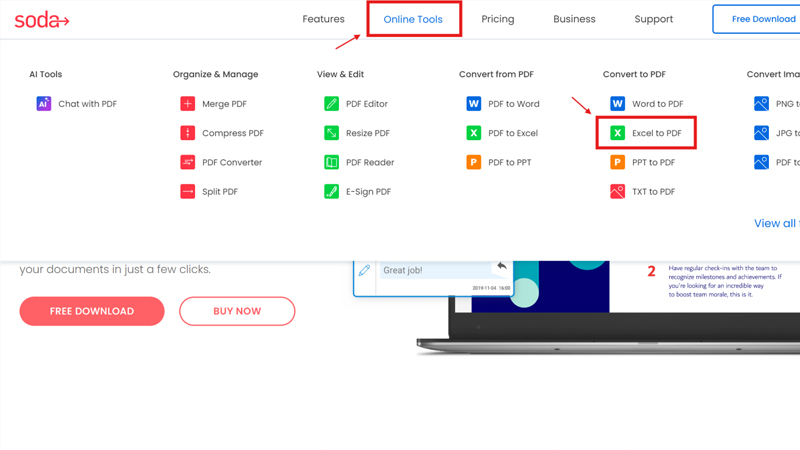Click the PDF to Word icon

click(x=474, y=103)
